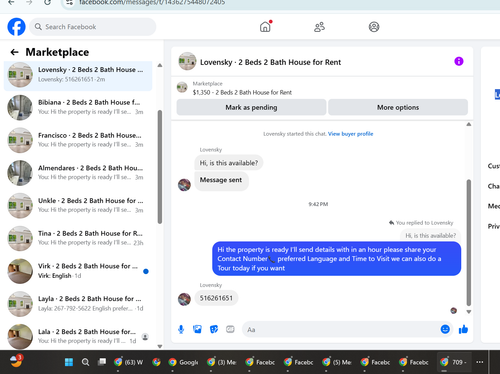This screenshot has width=500, height=374.
Task: Open conversation info purple icon
Action: (459, 61)
